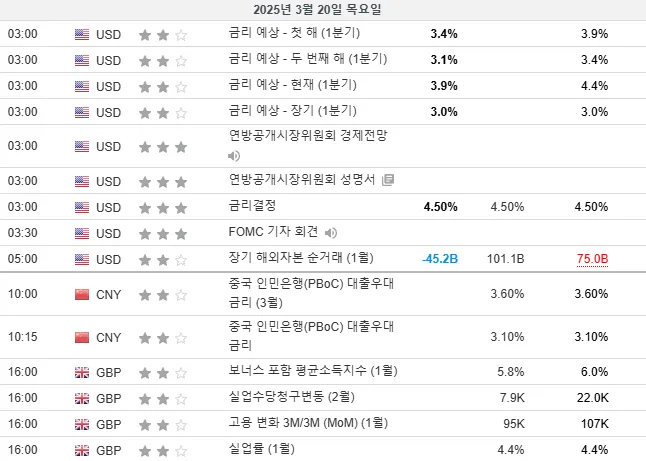The image size is (646, 461).
Task: Click importance stars on FOMC 기자 회견 row
Action: pos(163,234)
